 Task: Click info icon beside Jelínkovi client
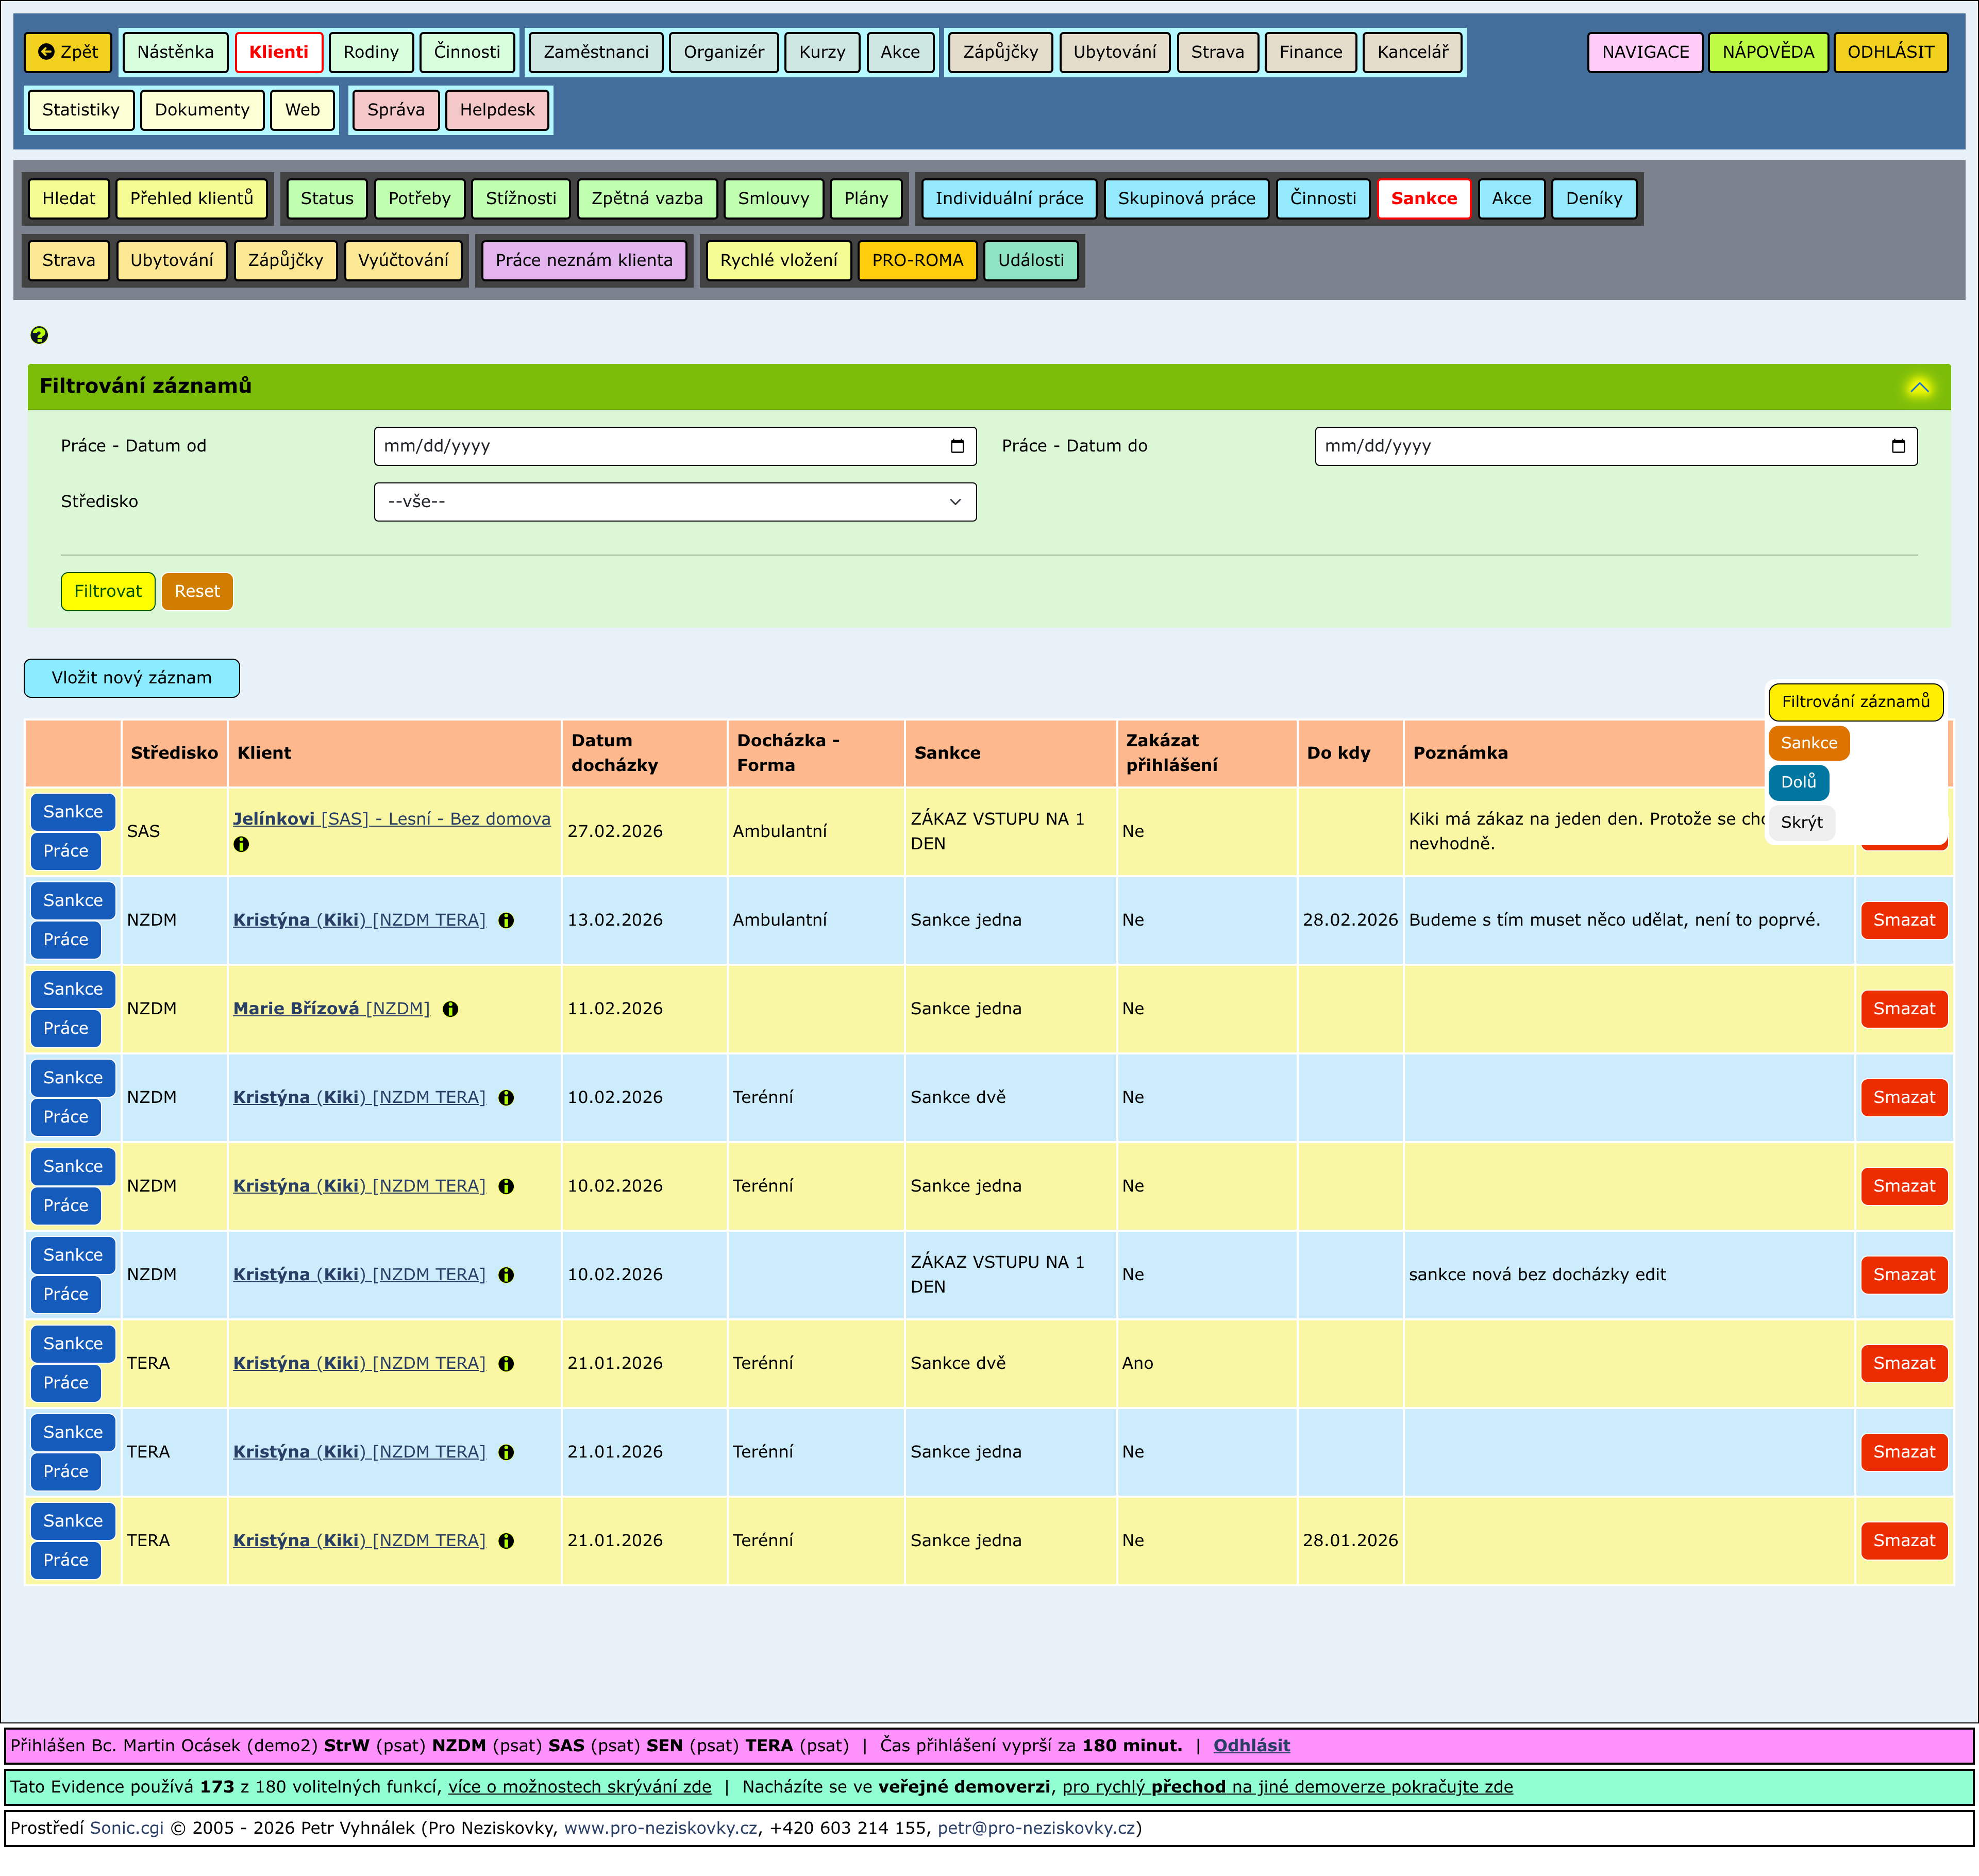coord(241,844)
